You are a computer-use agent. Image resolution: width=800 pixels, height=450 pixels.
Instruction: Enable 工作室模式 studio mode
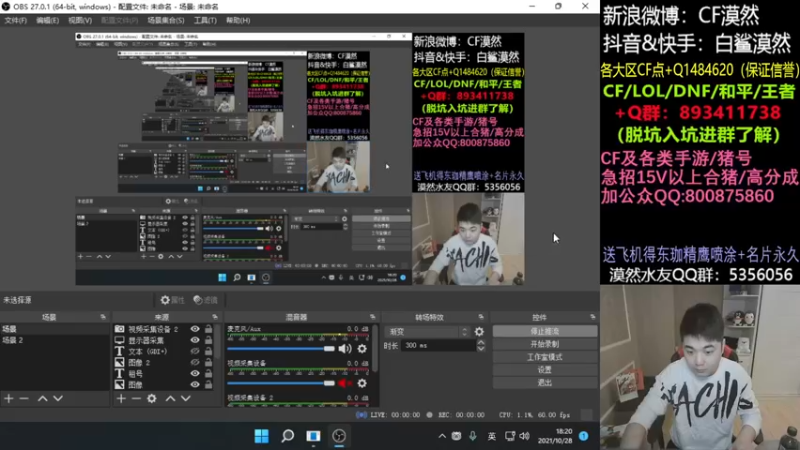point(545,357)
